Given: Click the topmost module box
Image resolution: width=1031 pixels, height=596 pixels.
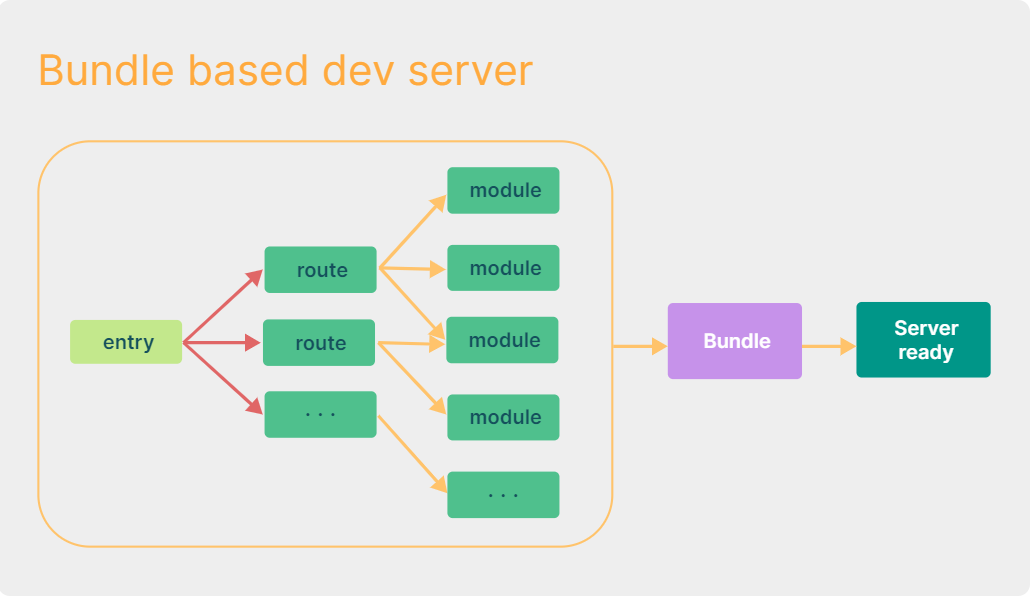Looking at the screenshot, I should pyautogui.click(x=503, y=190).
